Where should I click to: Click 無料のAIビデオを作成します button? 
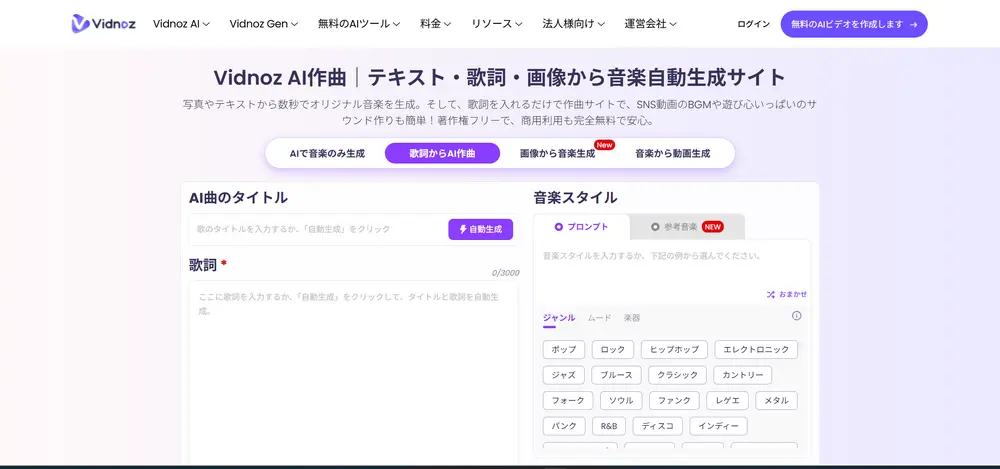tap(854, 24)
